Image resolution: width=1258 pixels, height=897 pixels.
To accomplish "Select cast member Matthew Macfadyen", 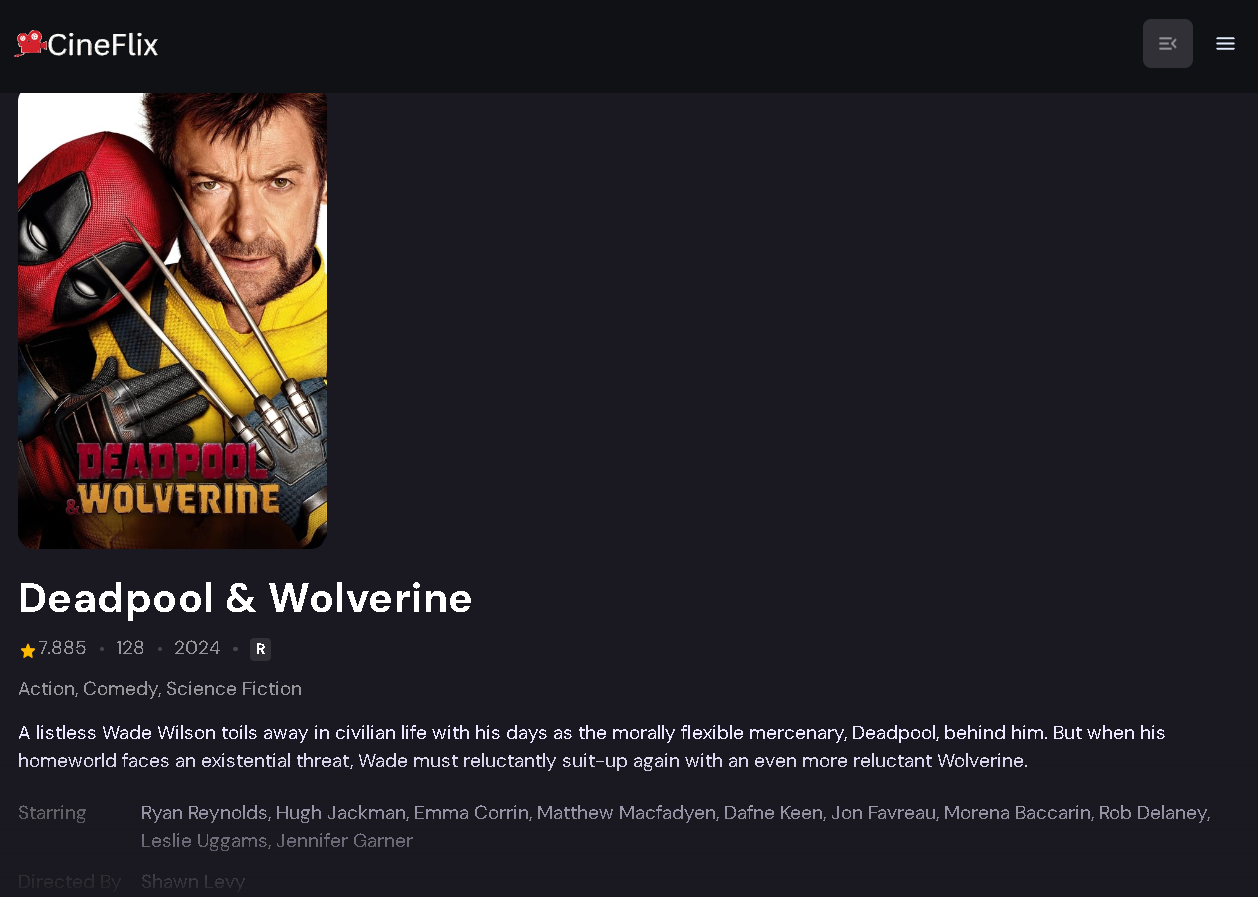I will tap(626, 813).
